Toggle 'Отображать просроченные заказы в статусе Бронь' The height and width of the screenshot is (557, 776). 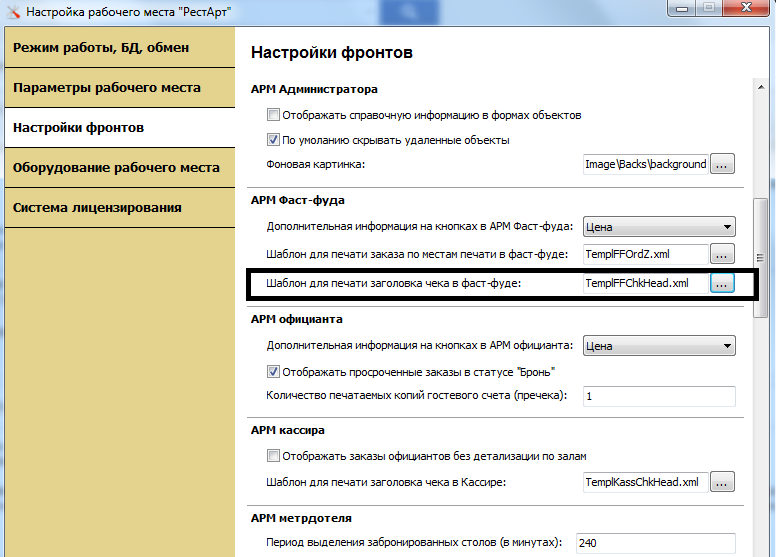pyautogui.click(x=273, y=371)
